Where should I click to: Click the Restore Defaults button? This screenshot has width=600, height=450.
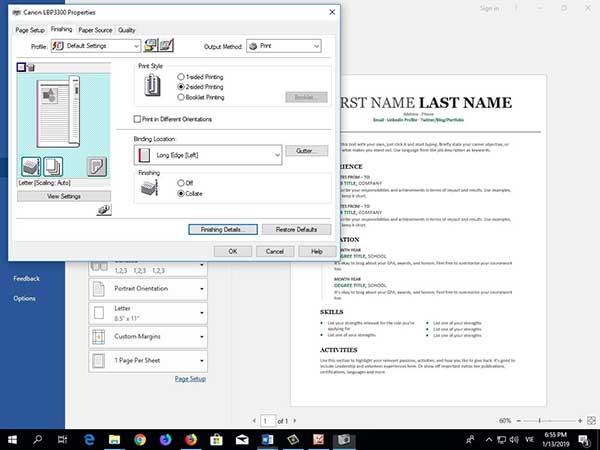coord(296,230)
